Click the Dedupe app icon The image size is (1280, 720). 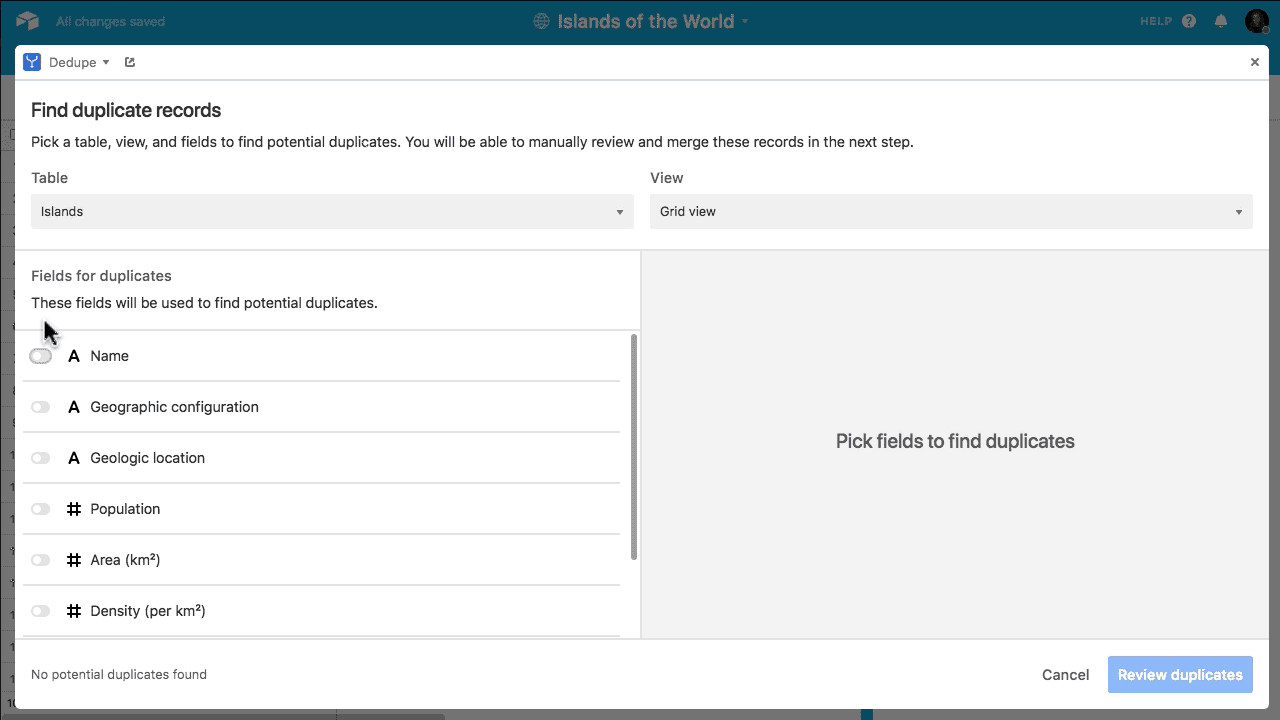[32, 62]
